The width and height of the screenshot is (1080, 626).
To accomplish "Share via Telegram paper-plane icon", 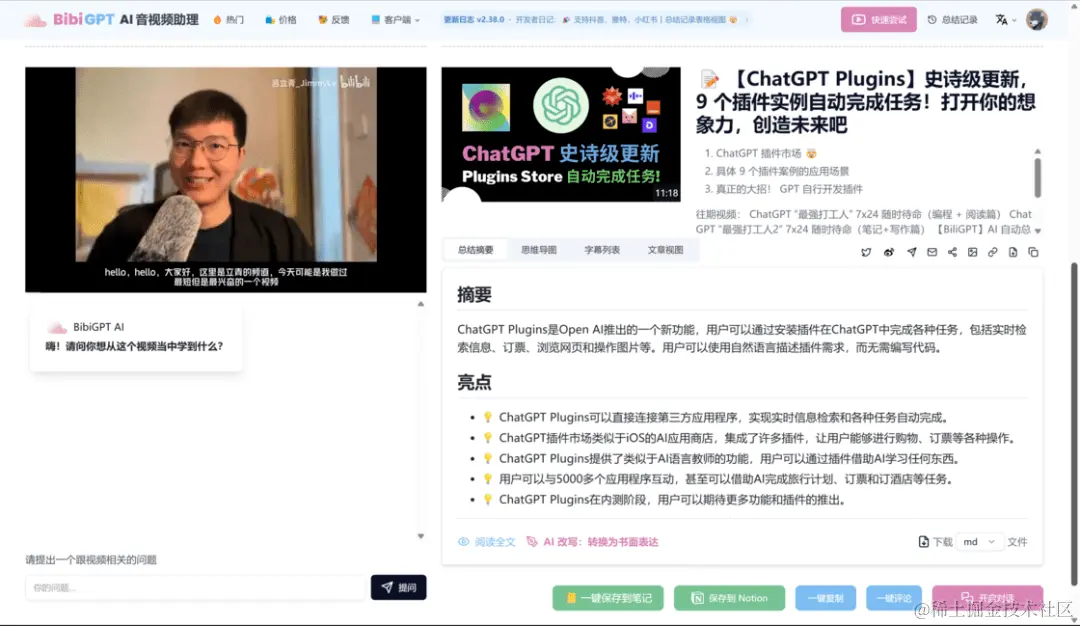I will coord(911,252).
